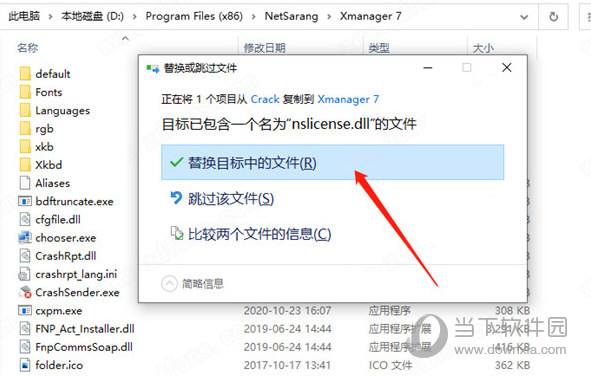591x379 pixels.
Task: Select the Languages folder icon
Action: [x=25, y=110]
